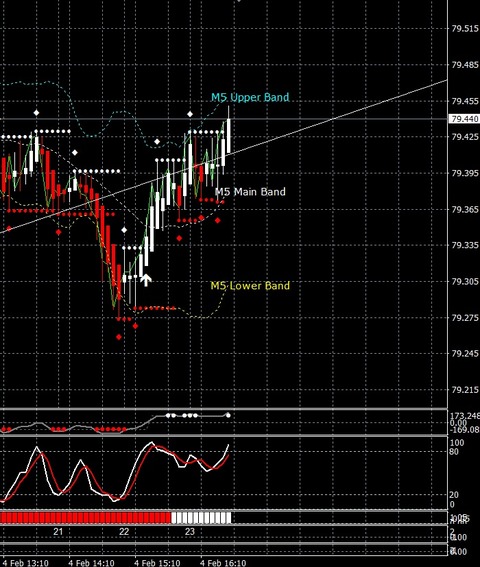480x567 pixels.
Task: Click the 79.215 price axis label
Action: pyautogui.click(x=465, y=390)
